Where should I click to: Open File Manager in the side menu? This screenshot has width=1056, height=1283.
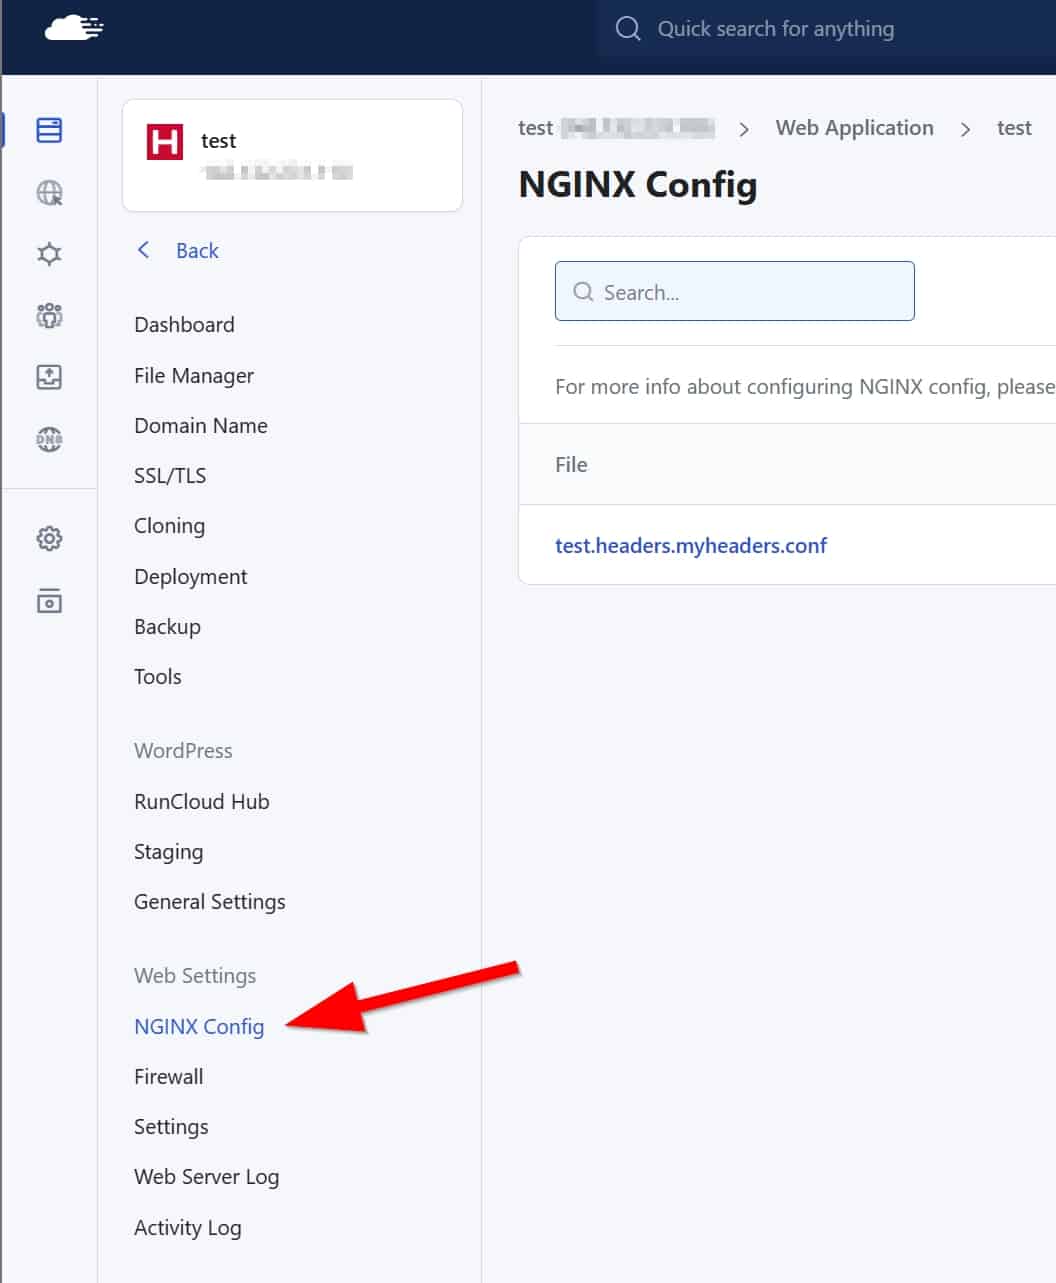(194, 376)
